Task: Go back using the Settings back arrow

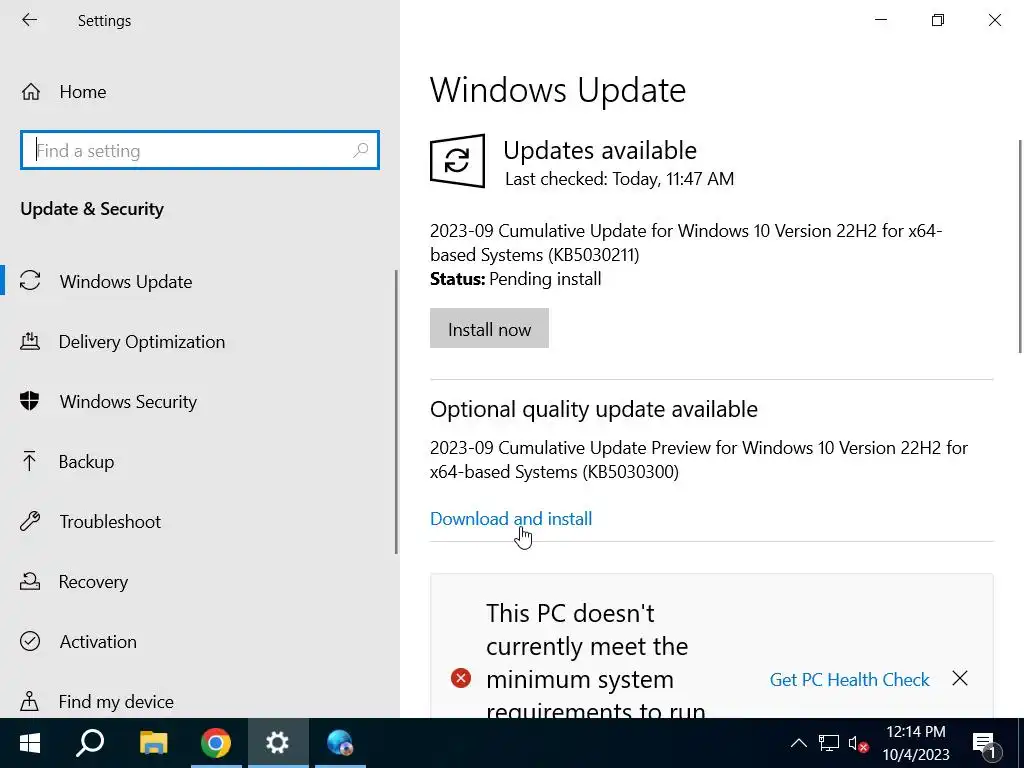Action: (x=29, y=20)
